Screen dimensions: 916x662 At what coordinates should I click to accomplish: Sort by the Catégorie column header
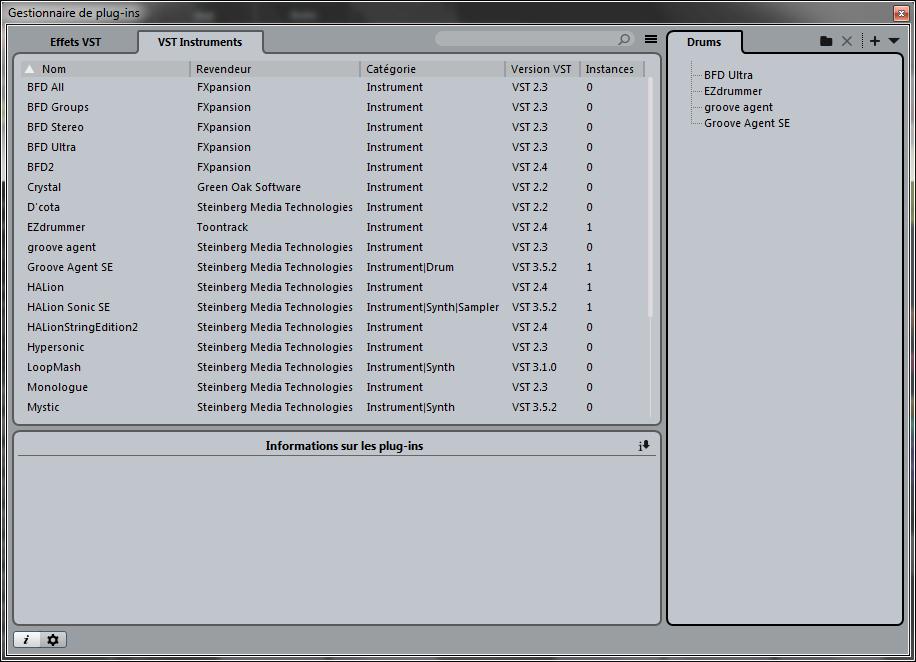[432, 69]
